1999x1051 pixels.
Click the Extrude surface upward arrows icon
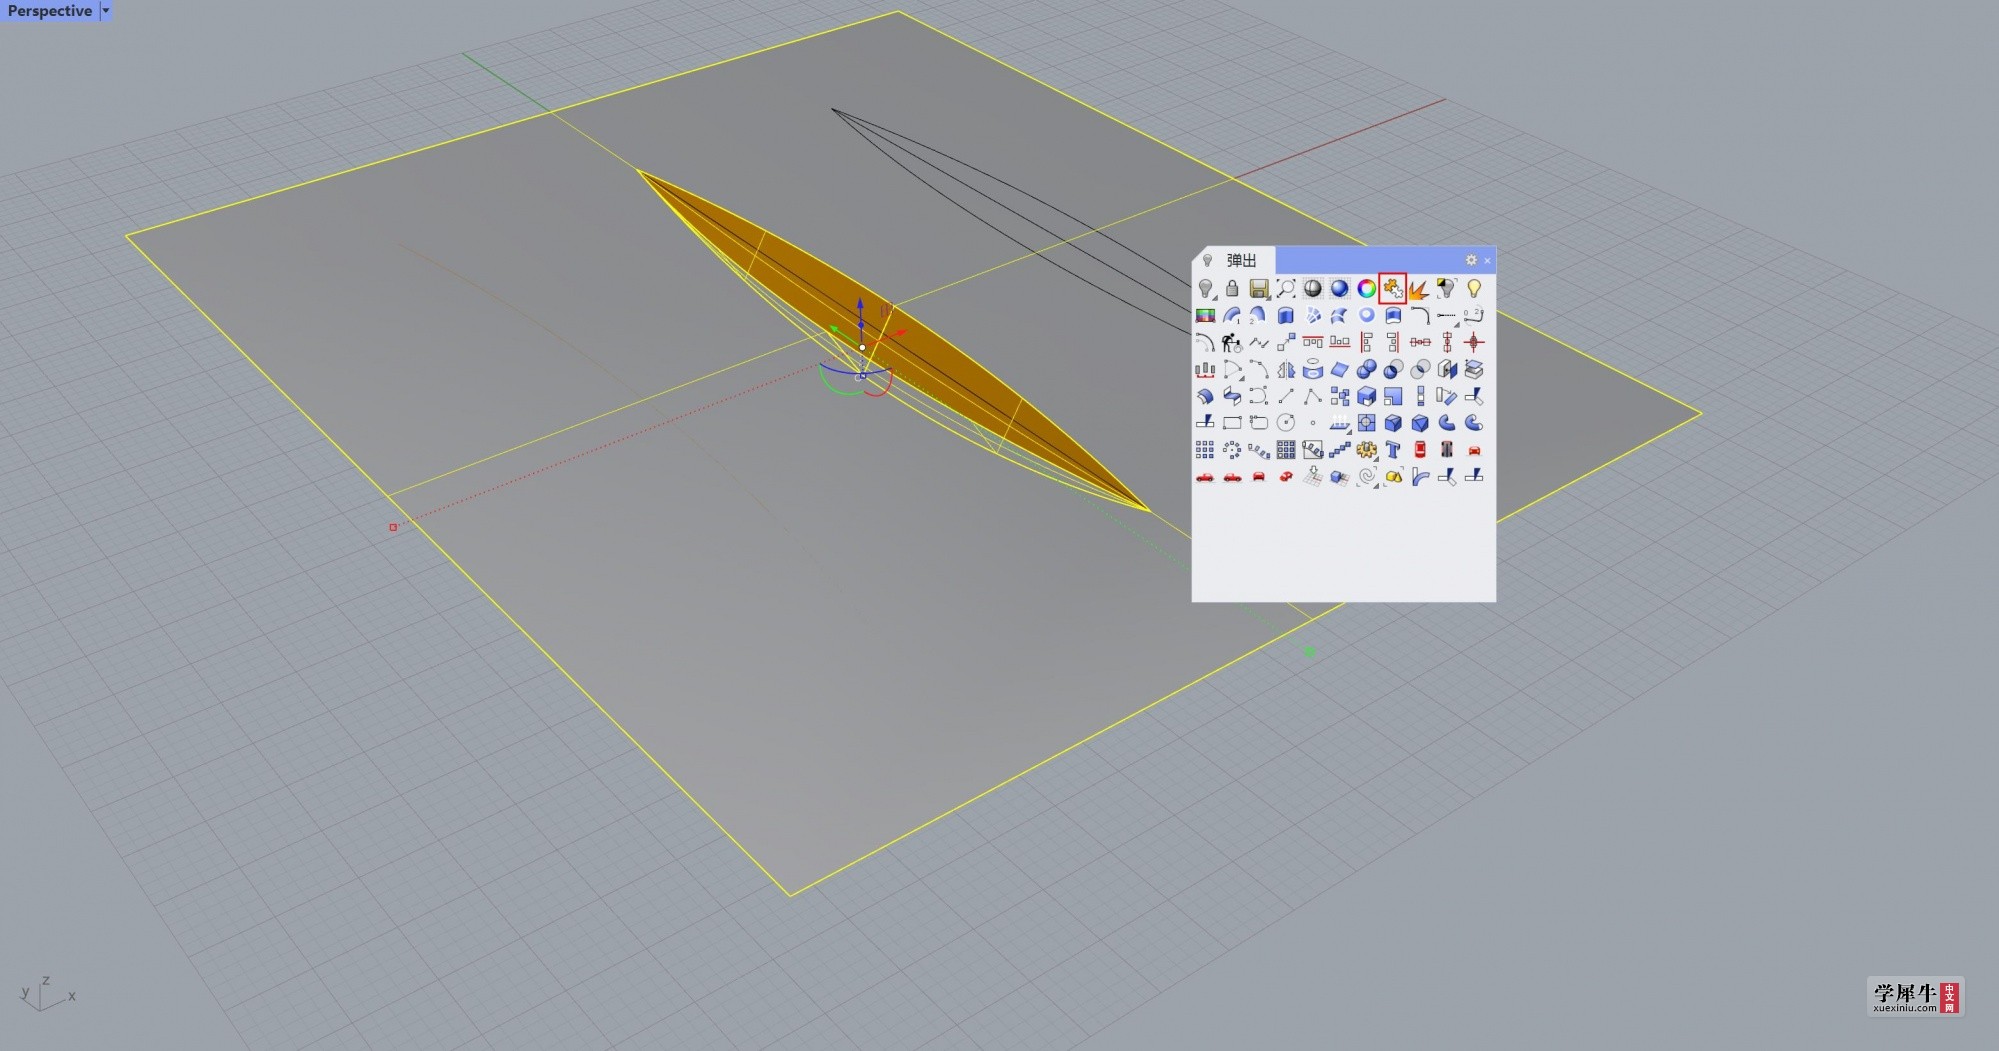(x=1340, y=423)
